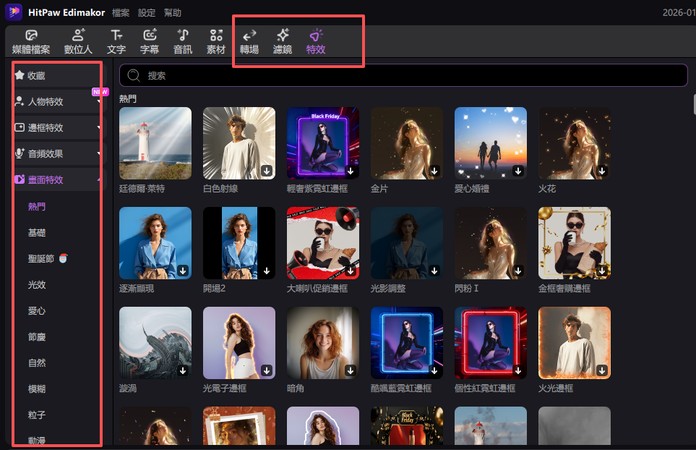
Task: Select the 聖誕節 subcategory
Action: click(x=43, y=259)
